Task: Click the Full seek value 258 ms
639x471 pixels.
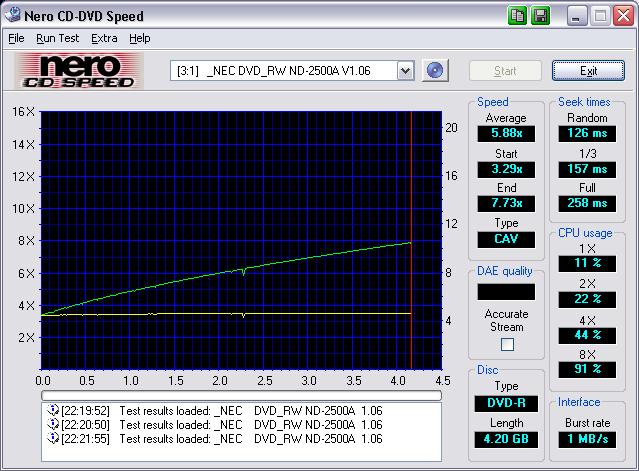Action: coord(587,203)
